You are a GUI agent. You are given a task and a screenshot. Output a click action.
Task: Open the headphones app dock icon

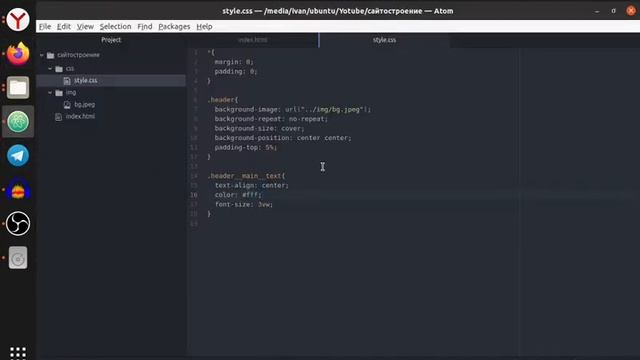click(x=18, y=190)
